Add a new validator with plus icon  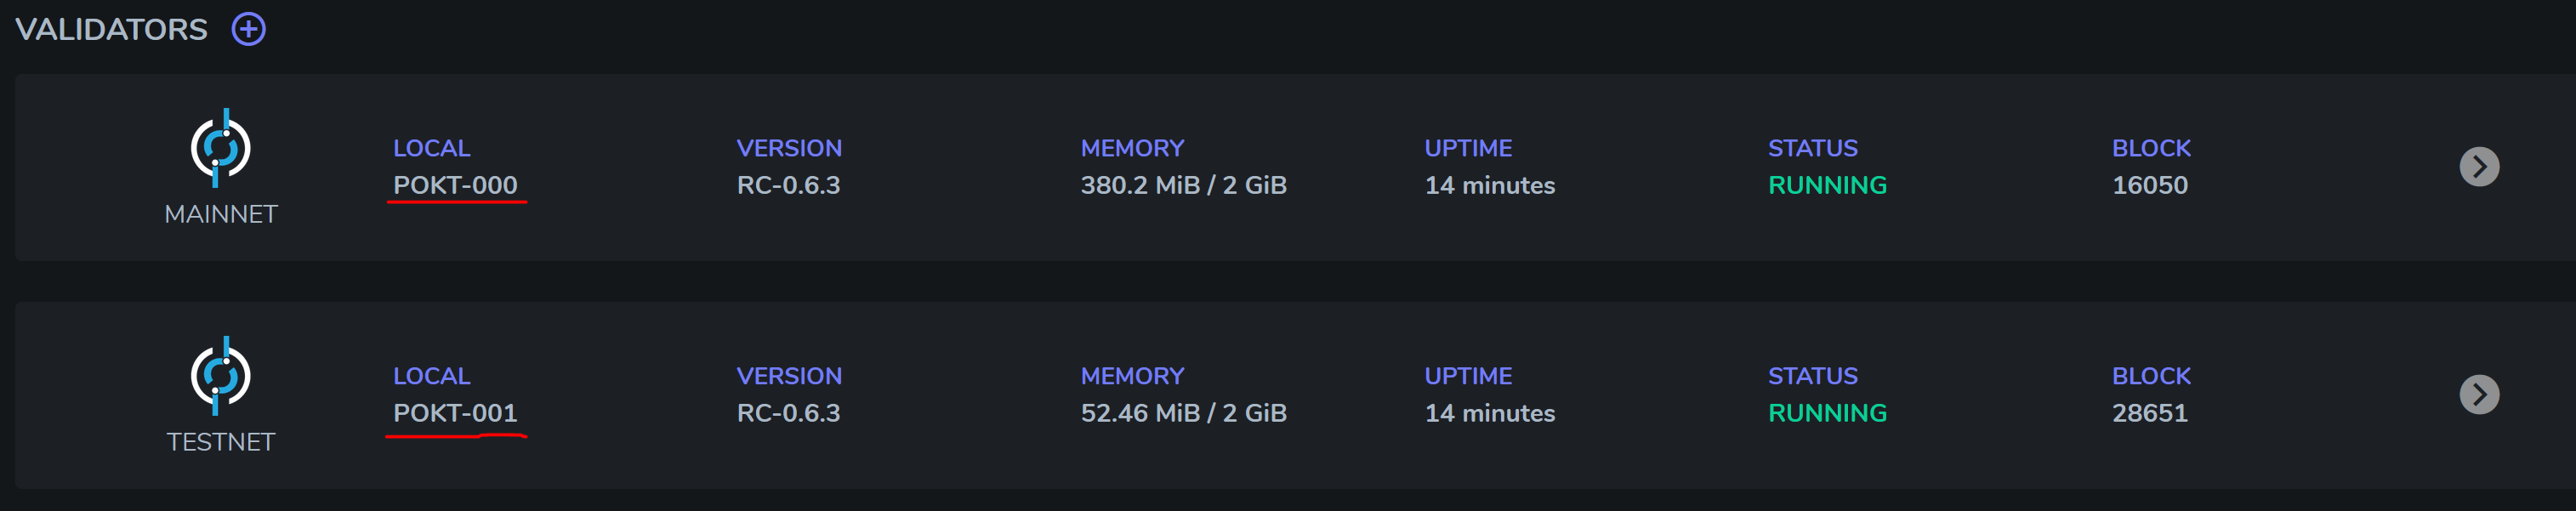(x=249, y=29)
